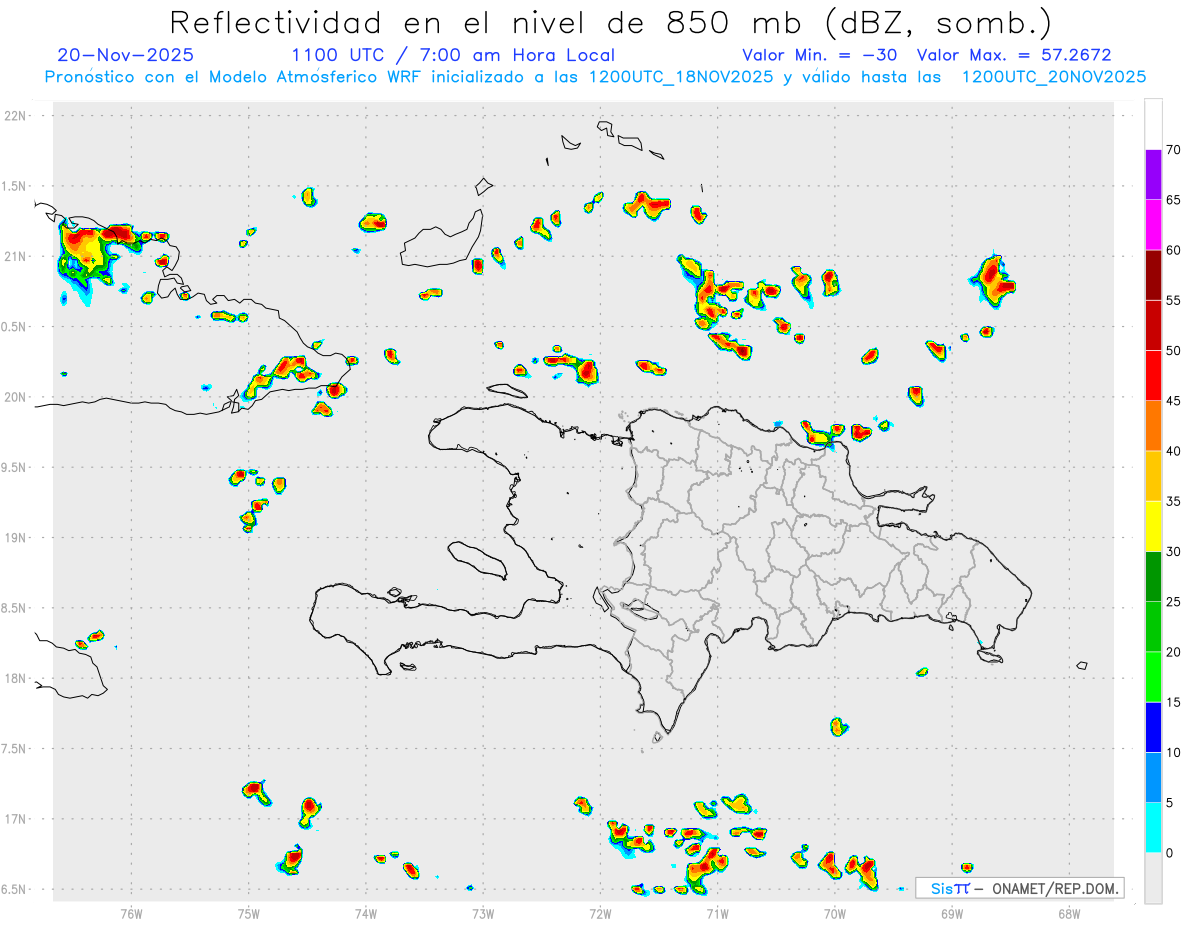Viewport: 1200px width, 927px height.
Task: Click the darker-red 50–55 dBZ legend band
Action: pyautogui.click(x=1153, y=325)
